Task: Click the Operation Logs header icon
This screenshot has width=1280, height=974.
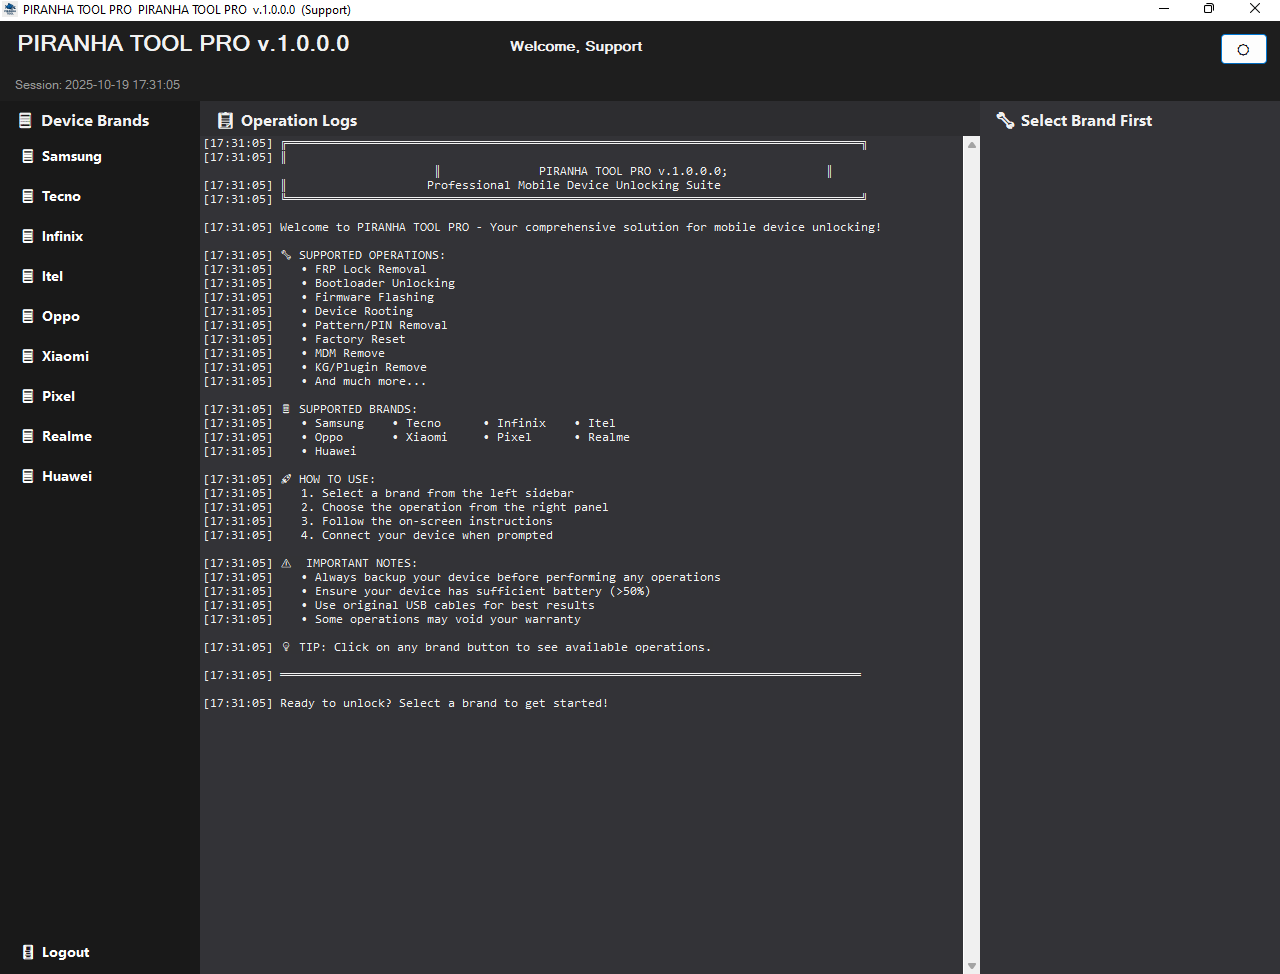Action: click(x=226, y=121)
